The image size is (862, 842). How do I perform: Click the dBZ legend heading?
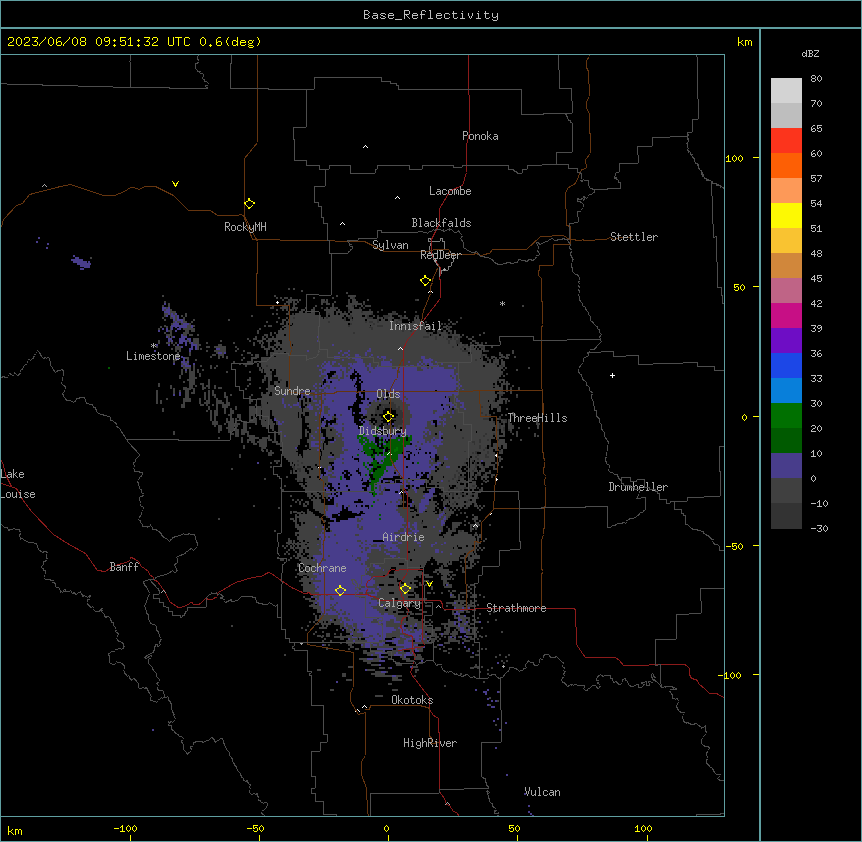[810, 53]
